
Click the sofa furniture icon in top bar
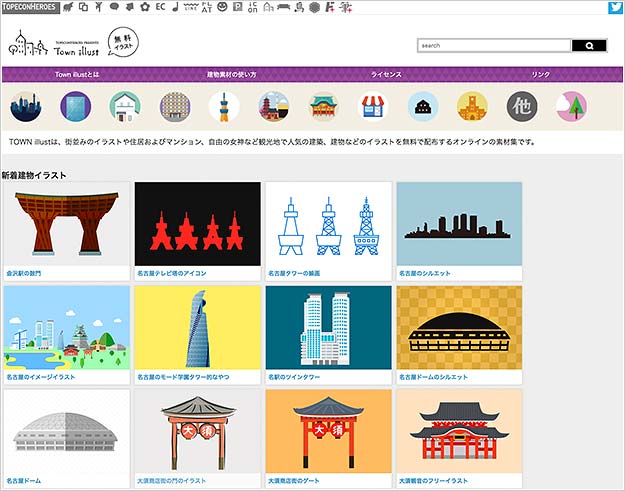(x=283, y=7)
